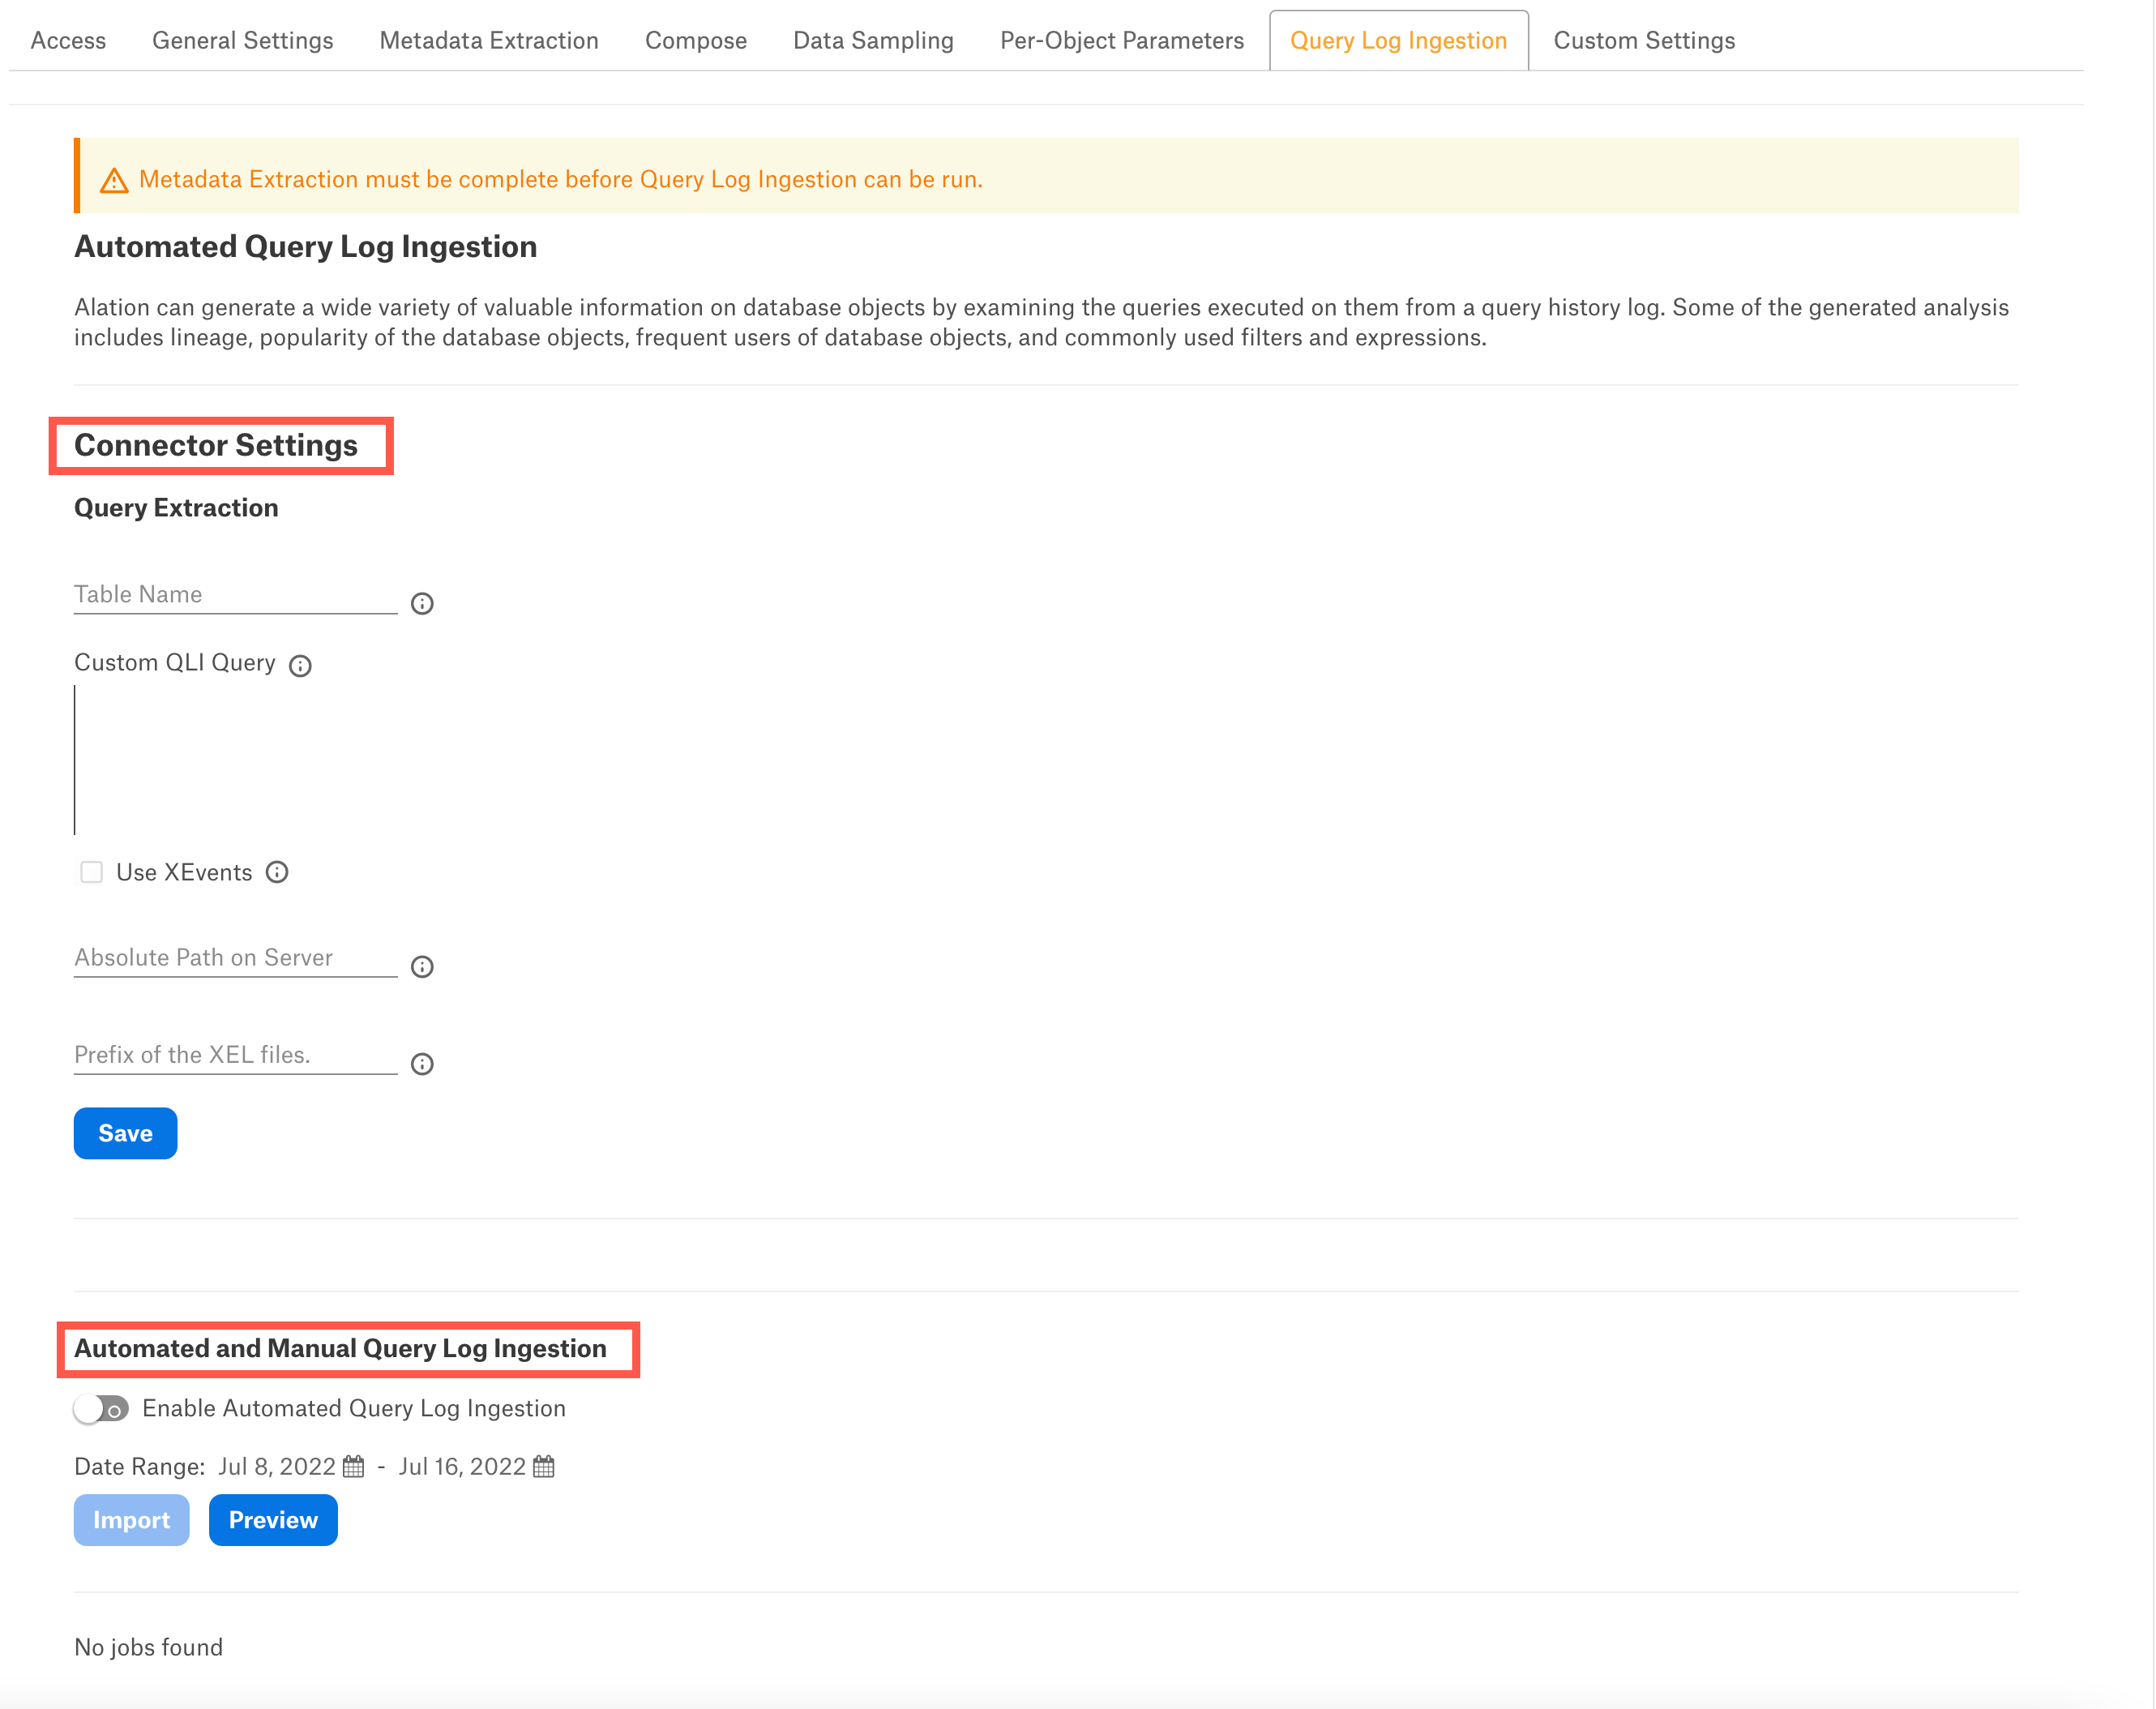The height and width of the screenshot is (1709, 2156).
Task: Click the Automated Query Log Ingestion heading
Action: (305, 246)
